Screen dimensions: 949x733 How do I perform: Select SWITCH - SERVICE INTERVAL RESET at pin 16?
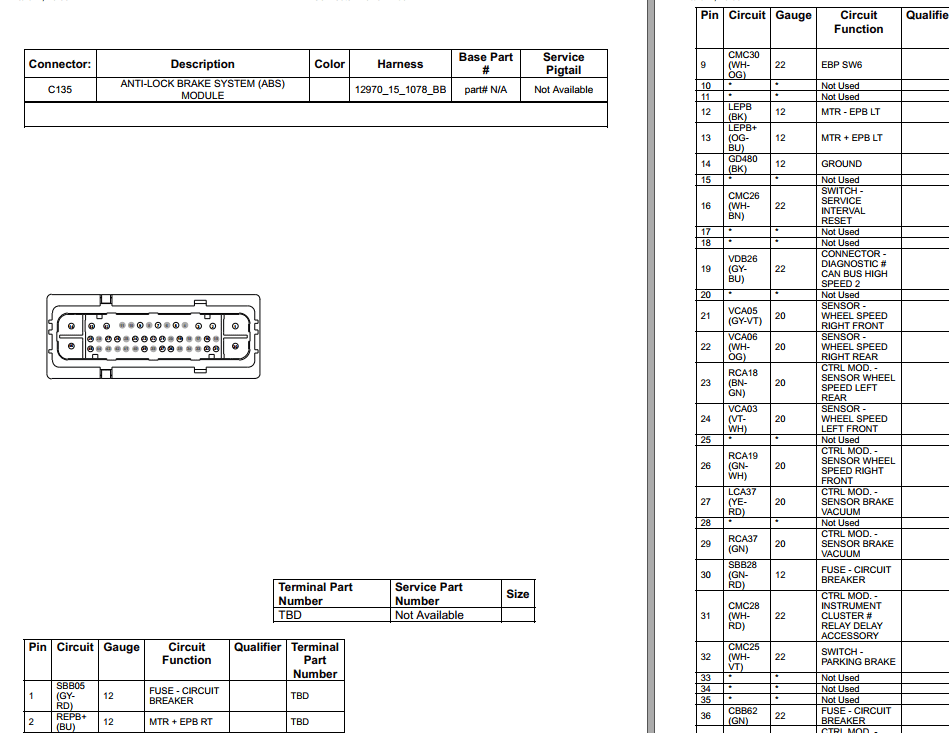click(x=857, y=205)
